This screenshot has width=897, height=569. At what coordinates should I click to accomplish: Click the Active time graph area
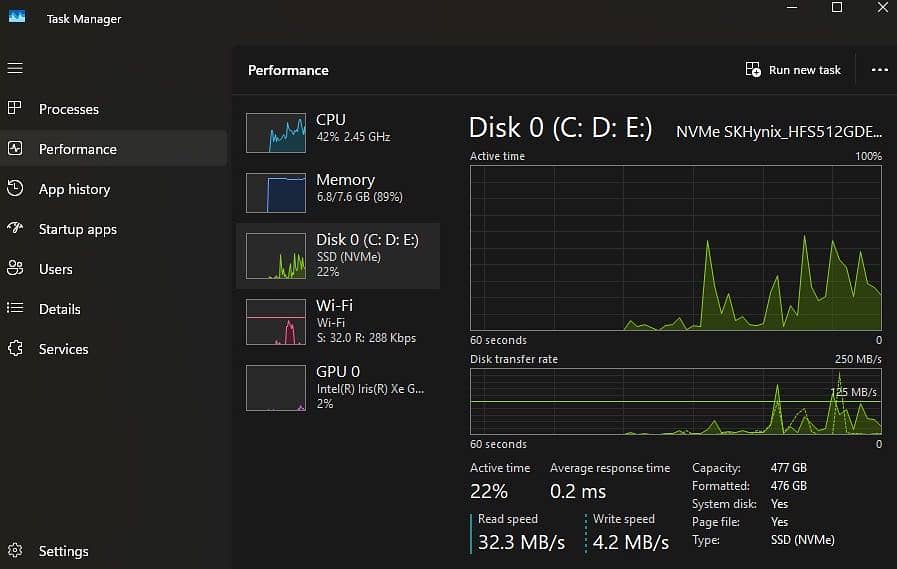coord(676,248)
